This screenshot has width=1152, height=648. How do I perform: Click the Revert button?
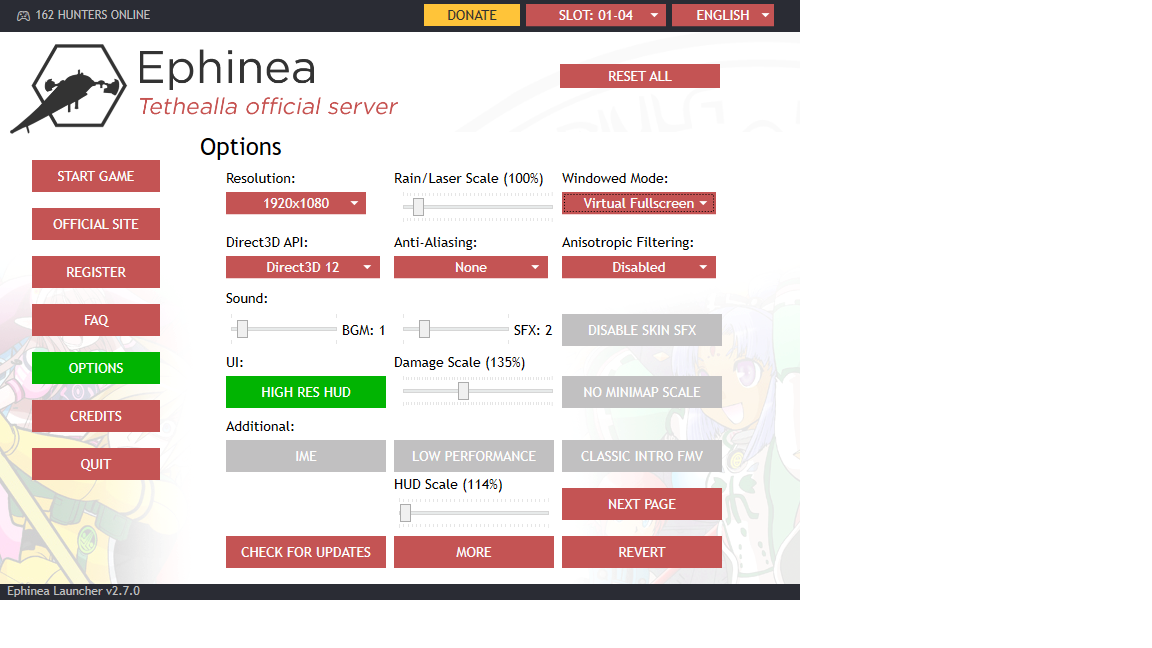(x=641, y=552)
